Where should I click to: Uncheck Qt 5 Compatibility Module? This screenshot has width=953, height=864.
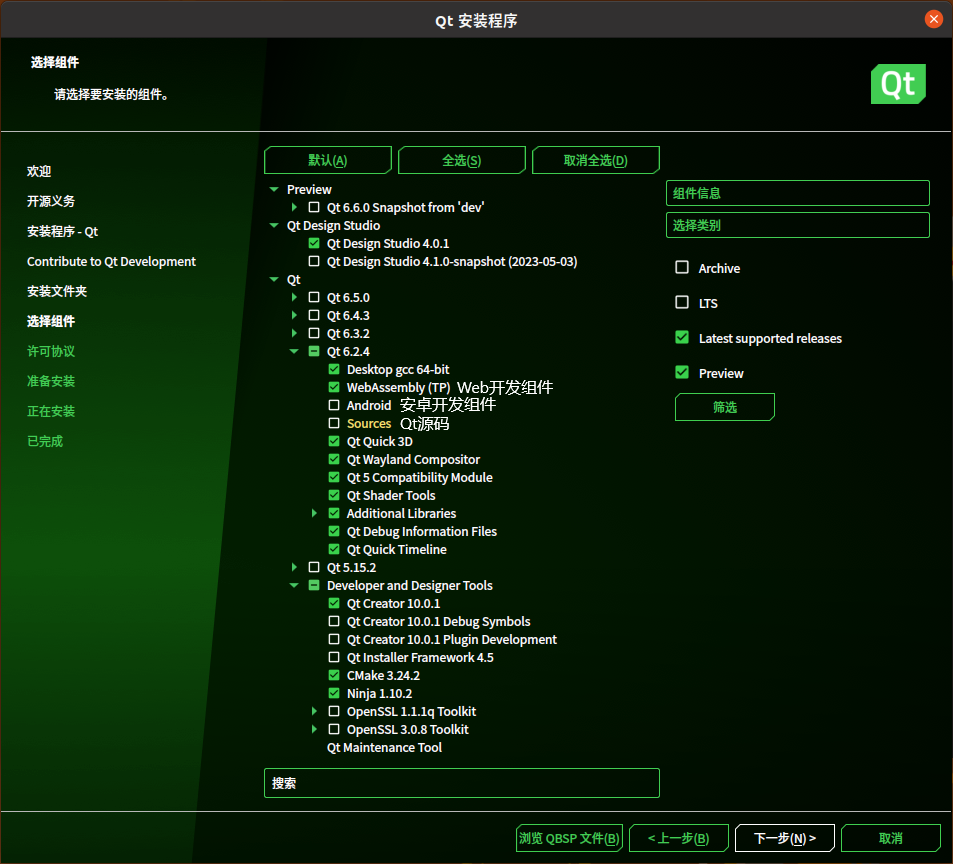coord(334,477)
